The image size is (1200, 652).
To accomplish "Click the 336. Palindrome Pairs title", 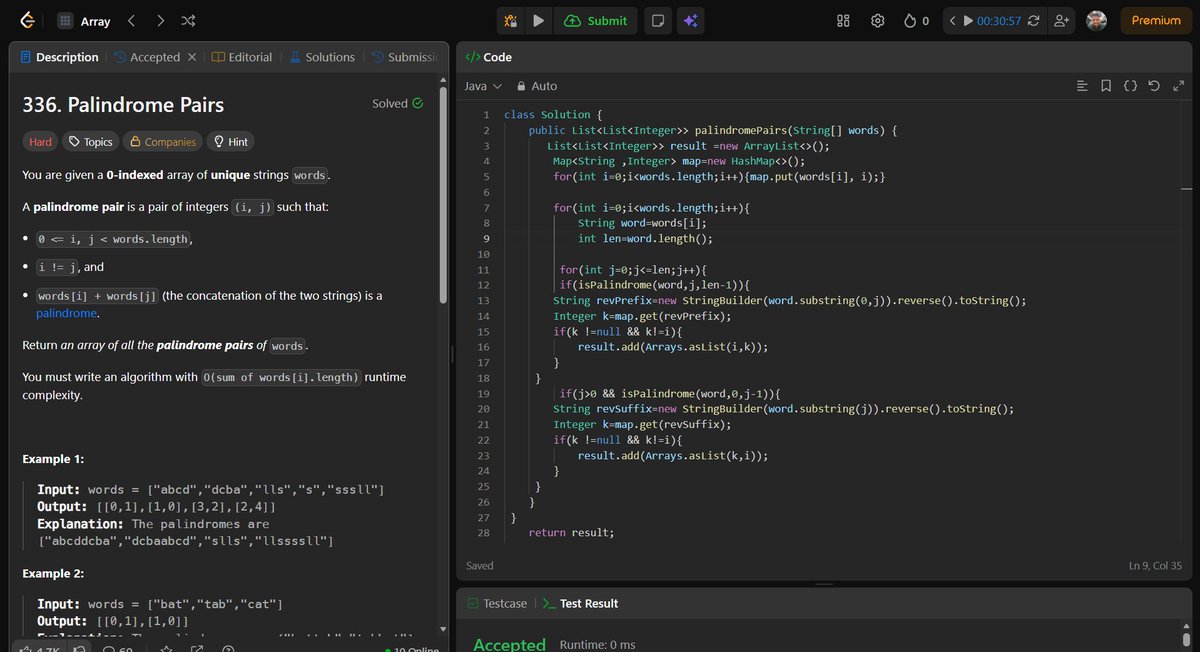I will click(x=123, y=105).
